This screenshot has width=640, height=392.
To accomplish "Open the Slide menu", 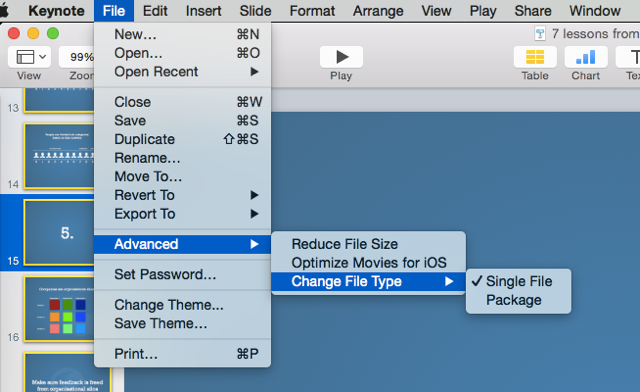I will 255,11.
